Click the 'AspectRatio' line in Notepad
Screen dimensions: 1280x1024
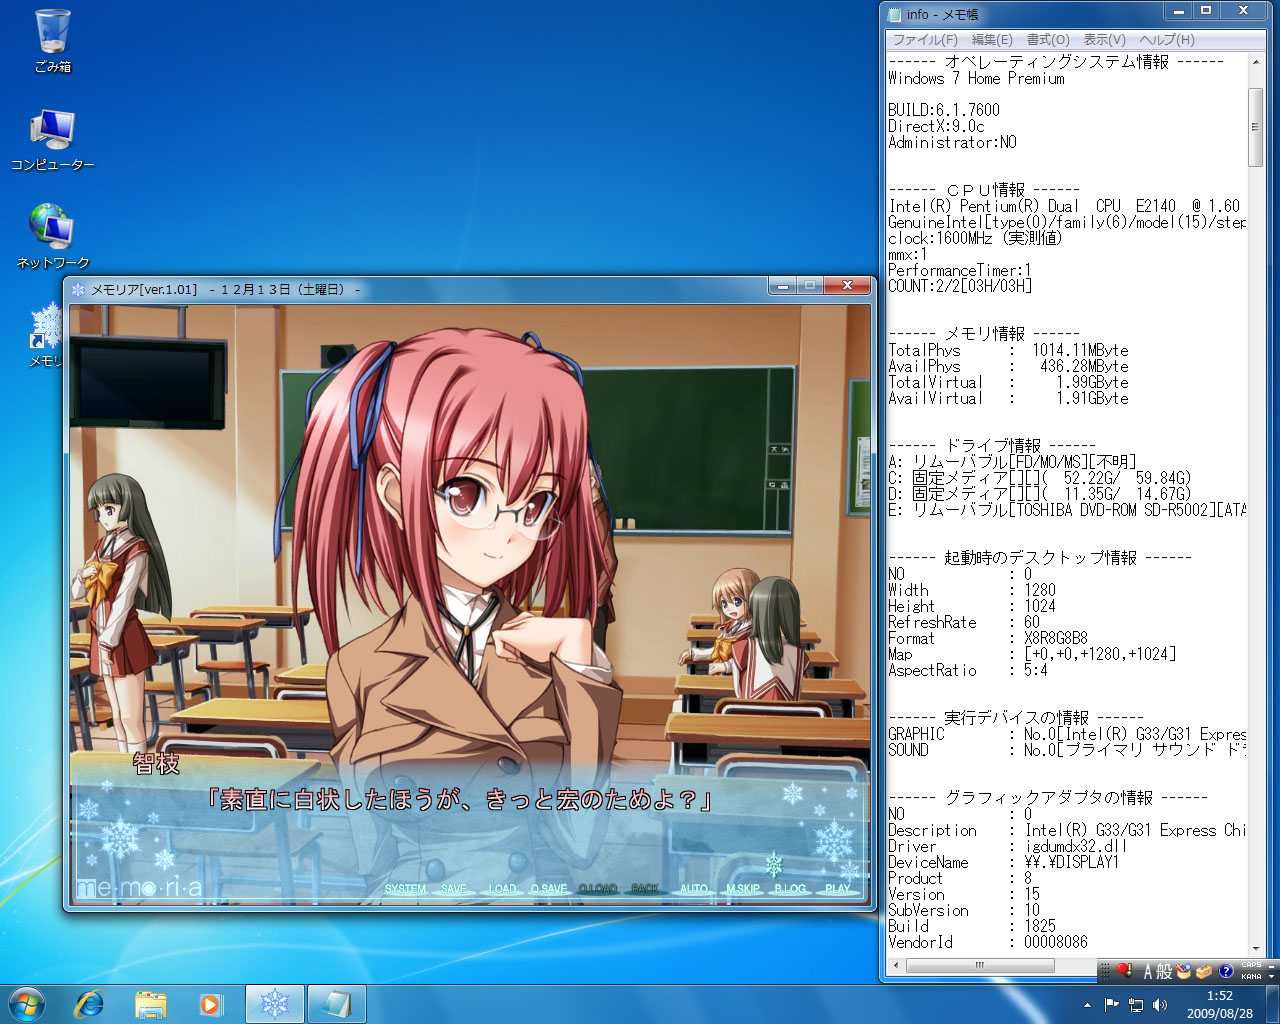click(968, 670)
